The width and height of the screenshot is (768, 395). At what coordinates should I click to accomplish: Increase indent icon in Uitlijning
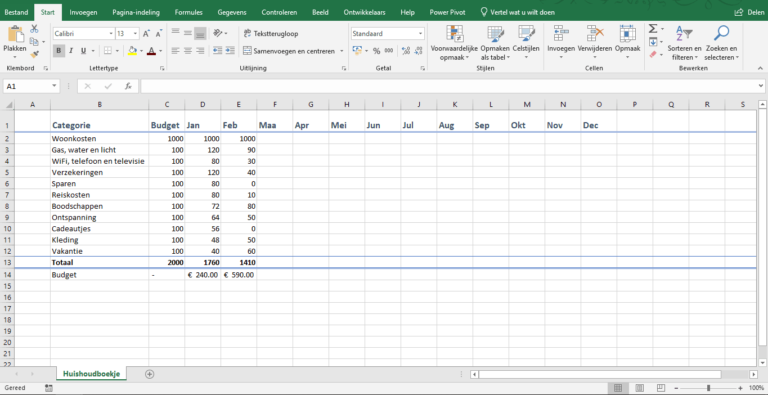[230, 50]
